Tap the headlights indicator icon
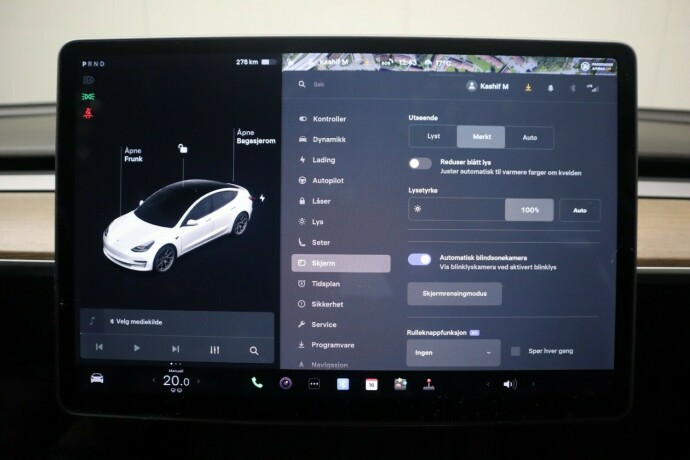Viewport: 690px width, 460px height. coord(88,80)
